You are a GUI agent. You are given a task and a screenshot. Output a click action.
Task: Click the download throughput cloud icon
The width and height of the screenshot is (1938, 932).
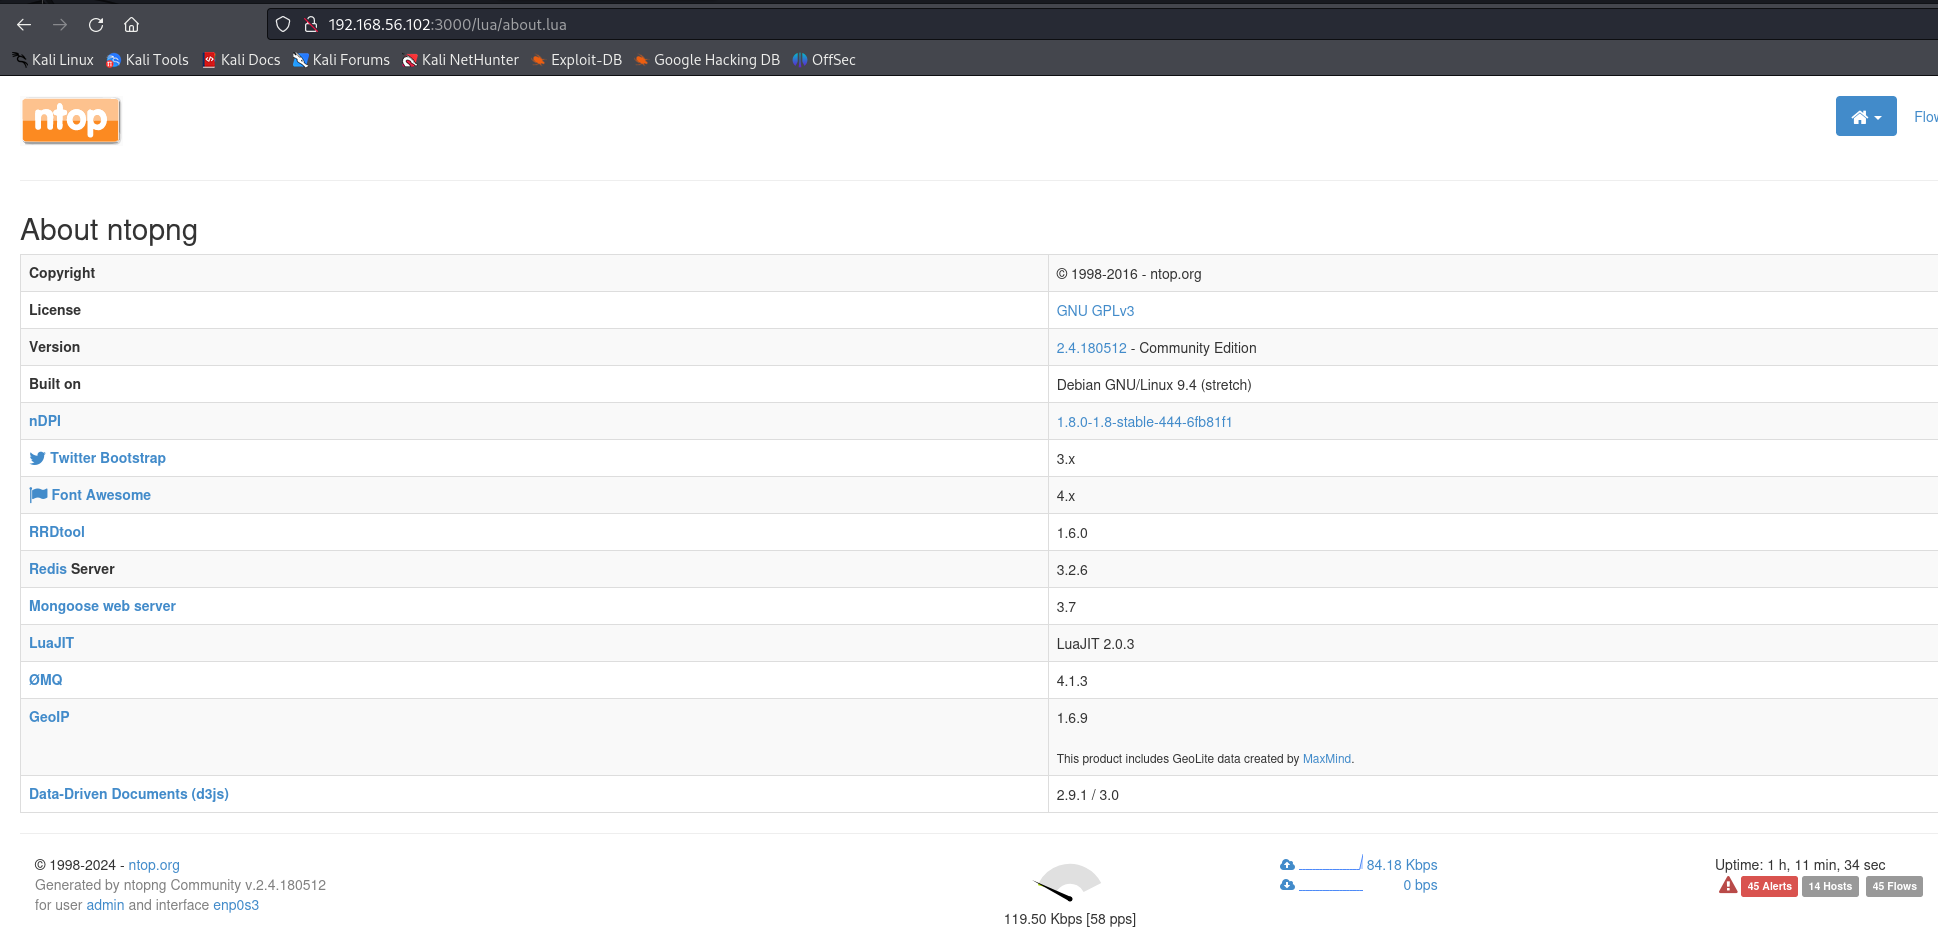tap(1287, 885)
